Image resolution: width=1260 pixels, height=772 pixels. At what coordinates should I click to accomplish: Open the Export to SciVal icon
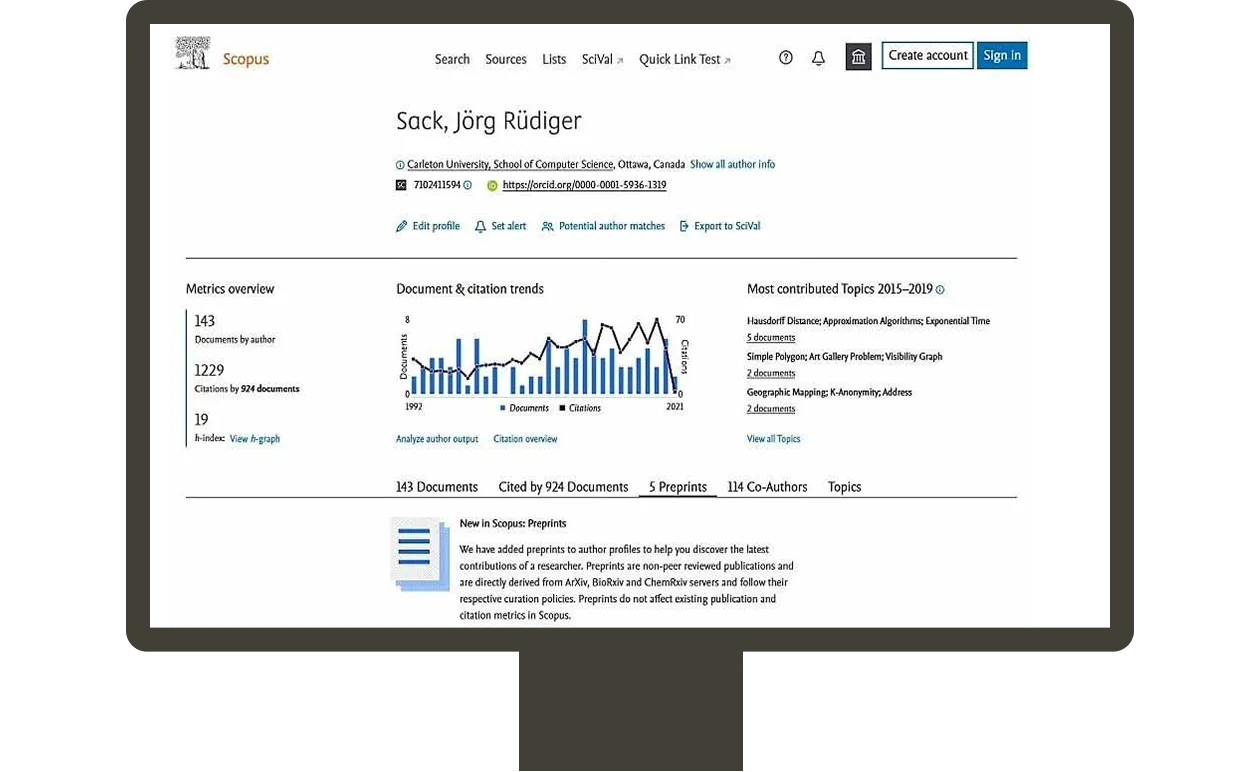682,226
